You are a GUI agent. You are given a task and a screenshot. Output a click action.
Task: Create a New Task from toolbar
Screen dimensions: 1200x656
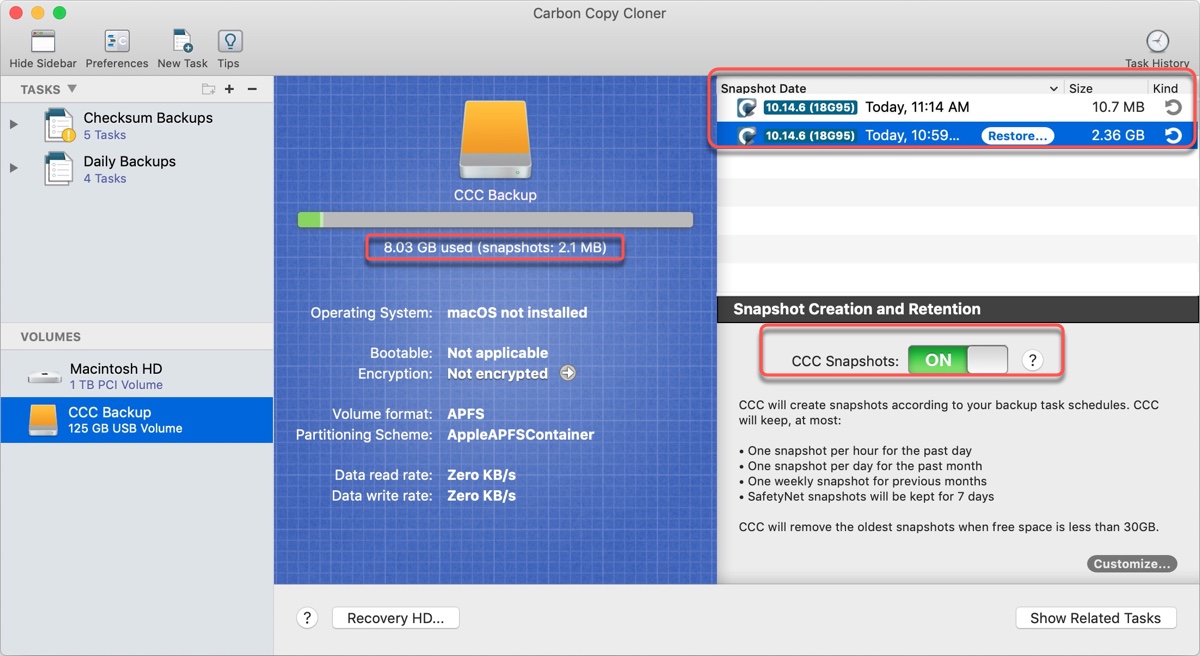pyautogui.click(x=182, y=42)
